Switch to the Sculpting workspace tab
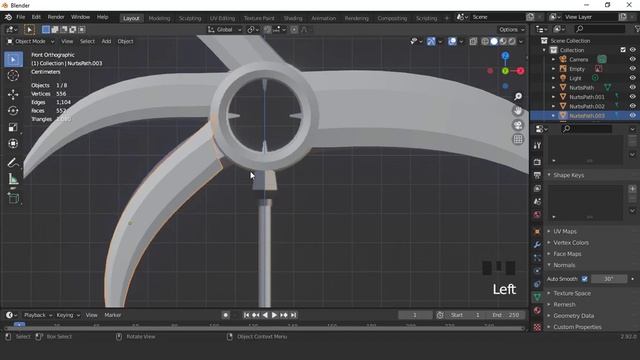The image size is (640, 360). [190, 18]
